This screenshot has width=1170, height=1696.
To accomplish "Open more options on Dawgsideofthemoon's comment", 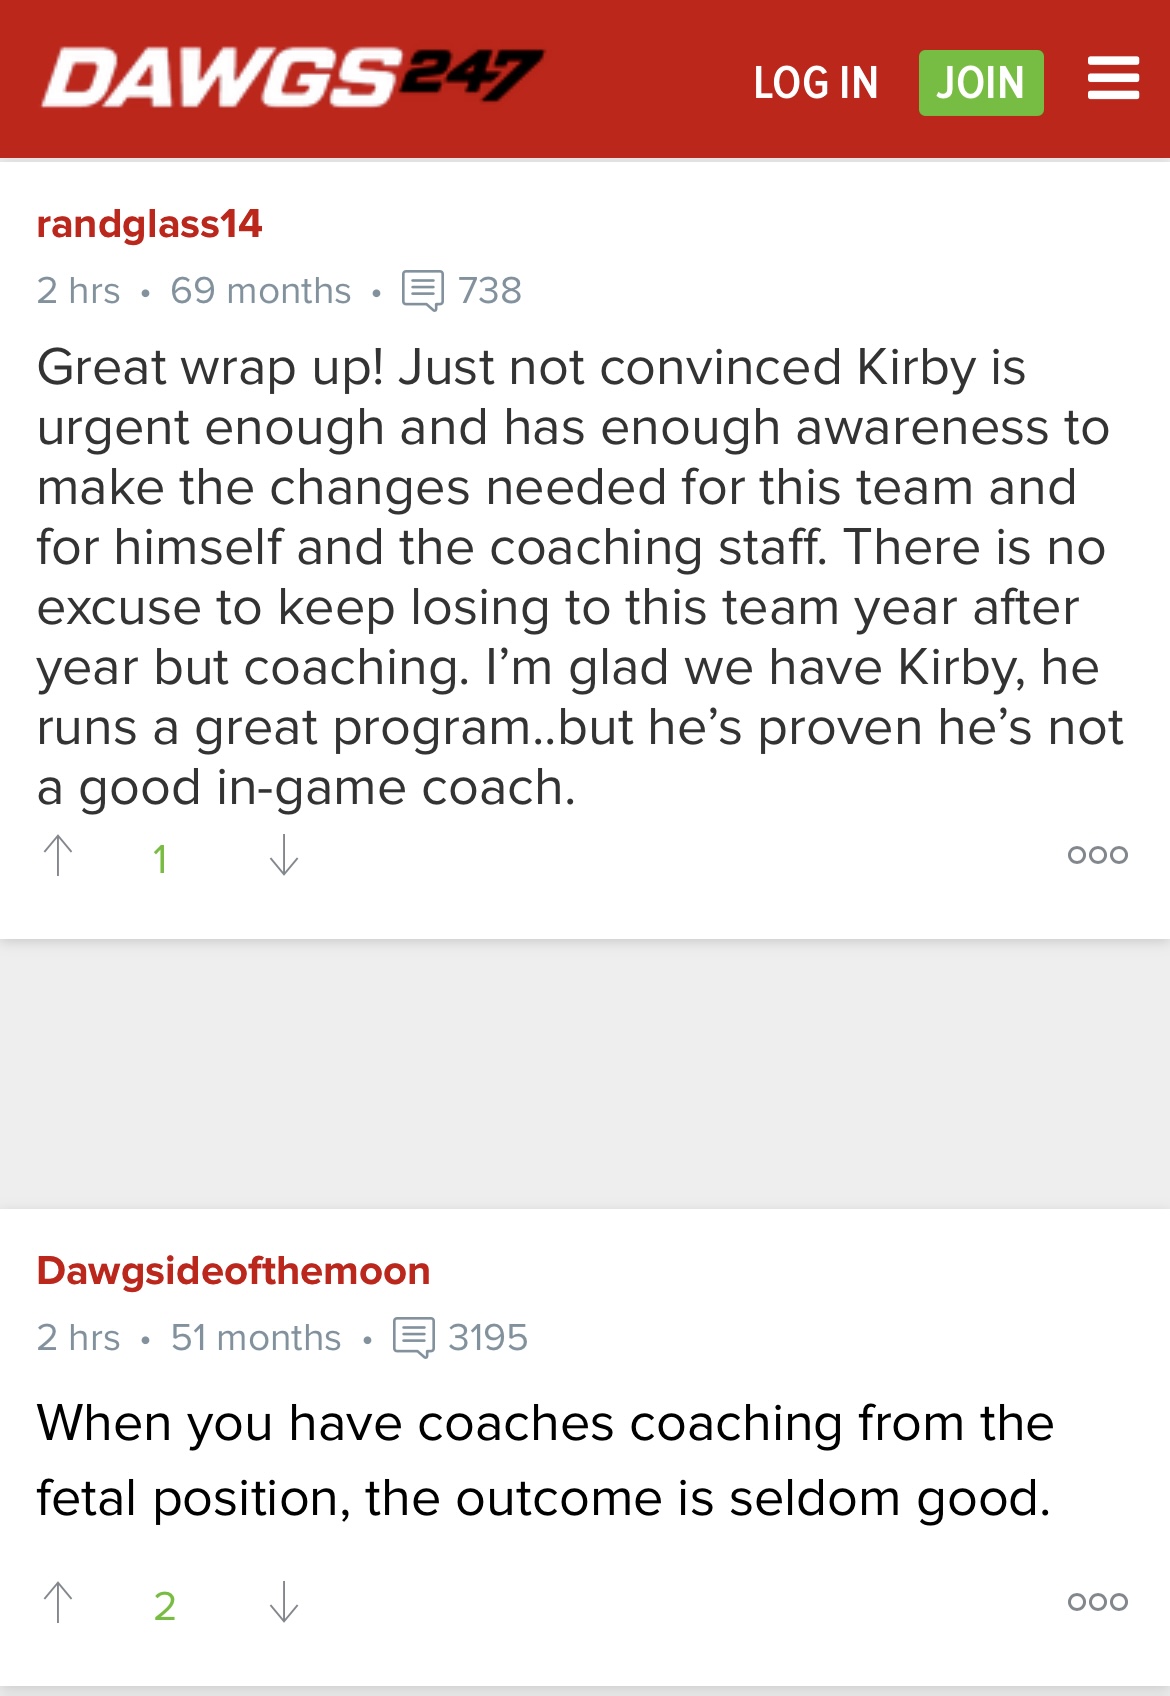I will pyautogui.click(x=1097, y=1602).
